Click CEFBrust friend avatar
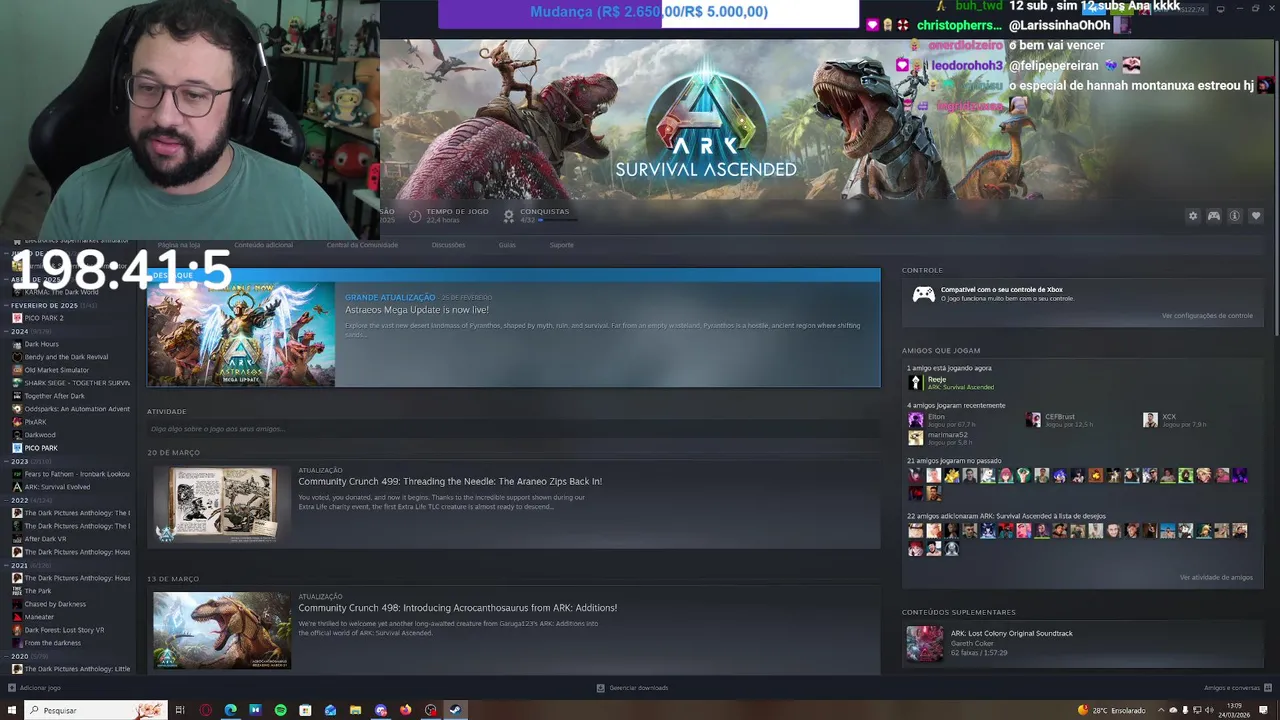The height and width of the screenshot is (720, 1280). coord(1033,420)
